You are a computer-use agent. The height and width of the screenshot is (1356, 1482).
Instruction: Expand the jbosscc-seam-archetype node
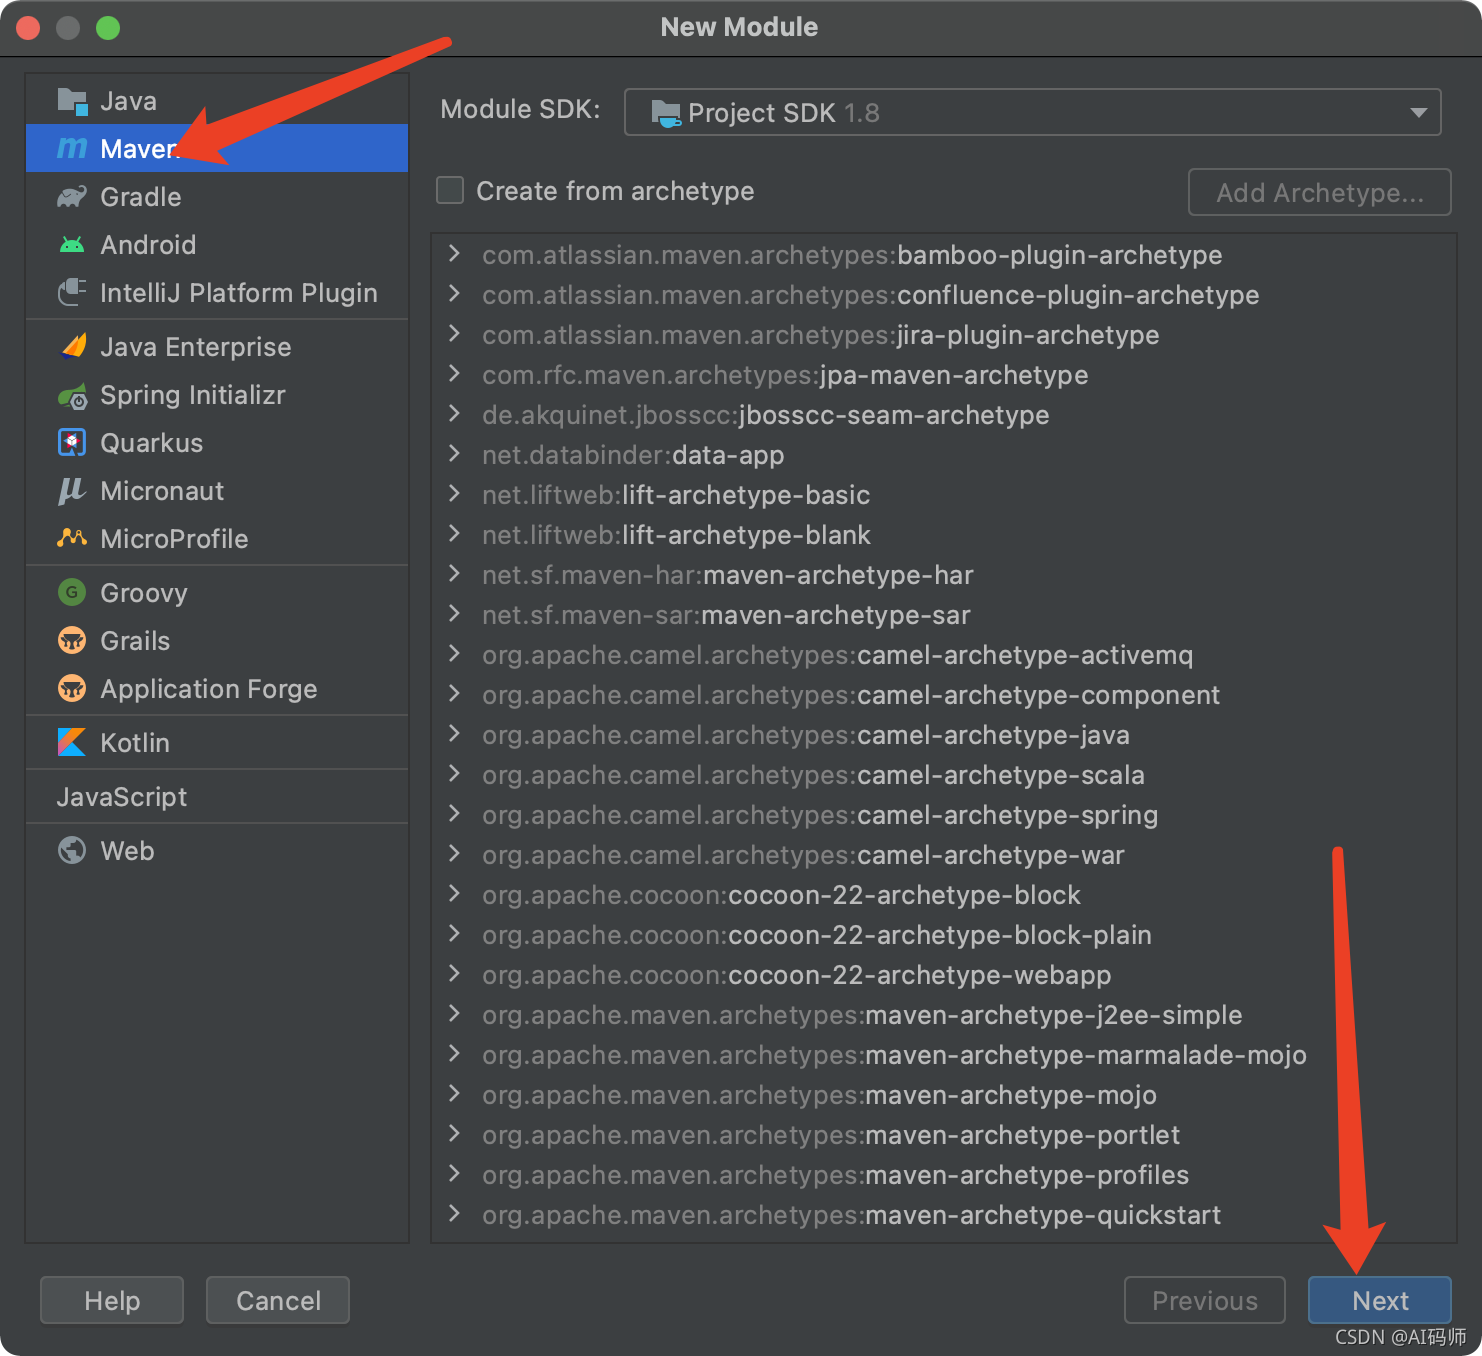coord(455,414)
